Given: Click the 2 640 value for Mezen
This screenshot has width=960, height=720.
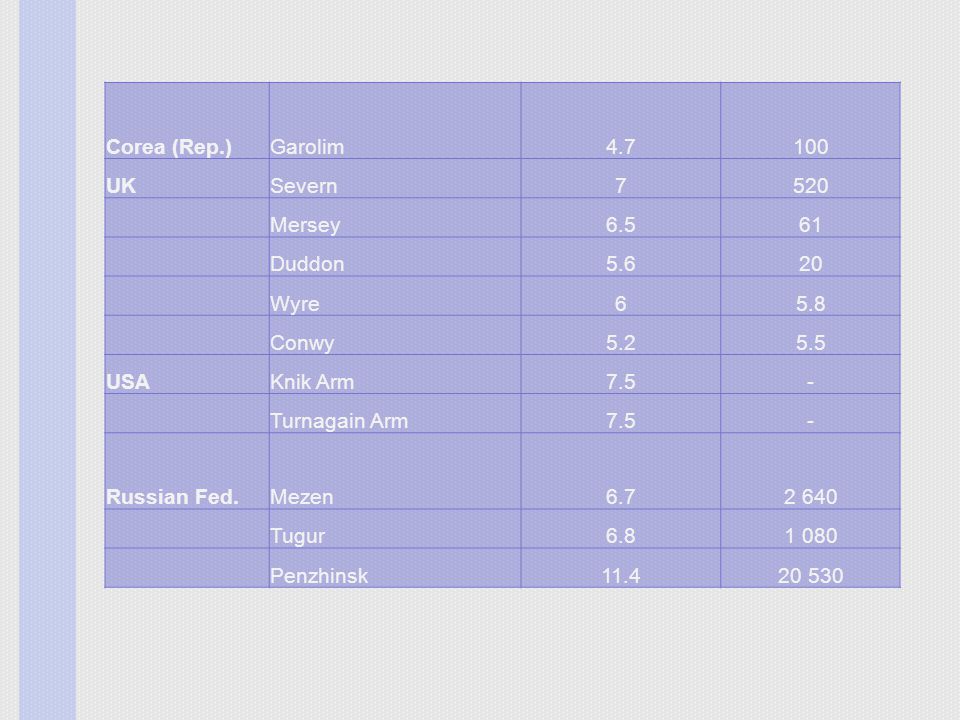Looking at the screenshot, I should tap(810, 497).
